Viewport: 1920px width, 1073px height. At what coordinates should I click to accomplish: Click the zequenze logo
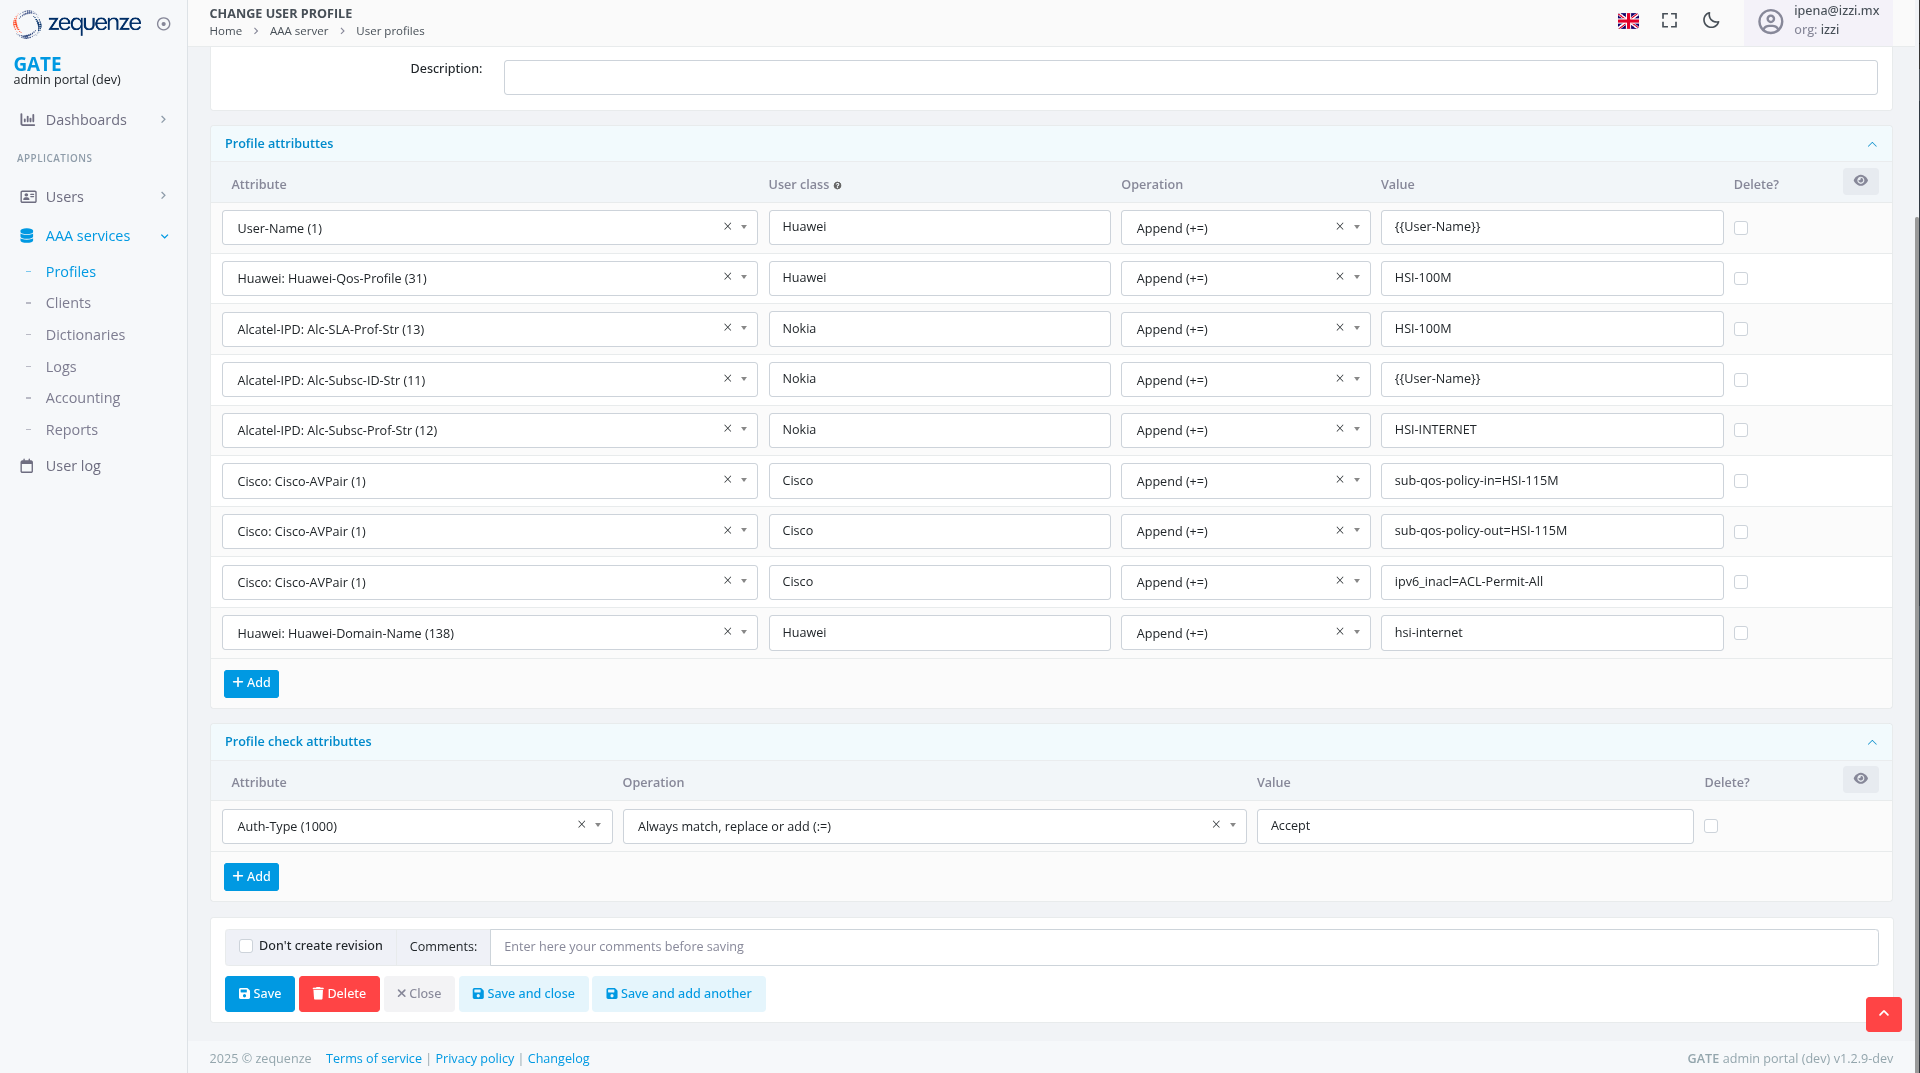[77, 24]
